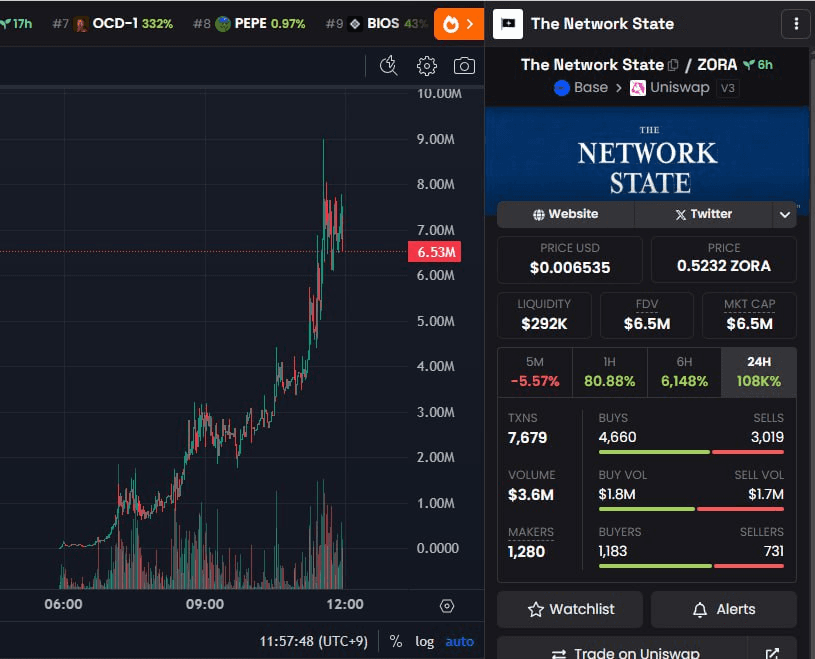Toggle percent scale on chart
Viewport: 815px width, 659px height.
[x=396, y=642]
